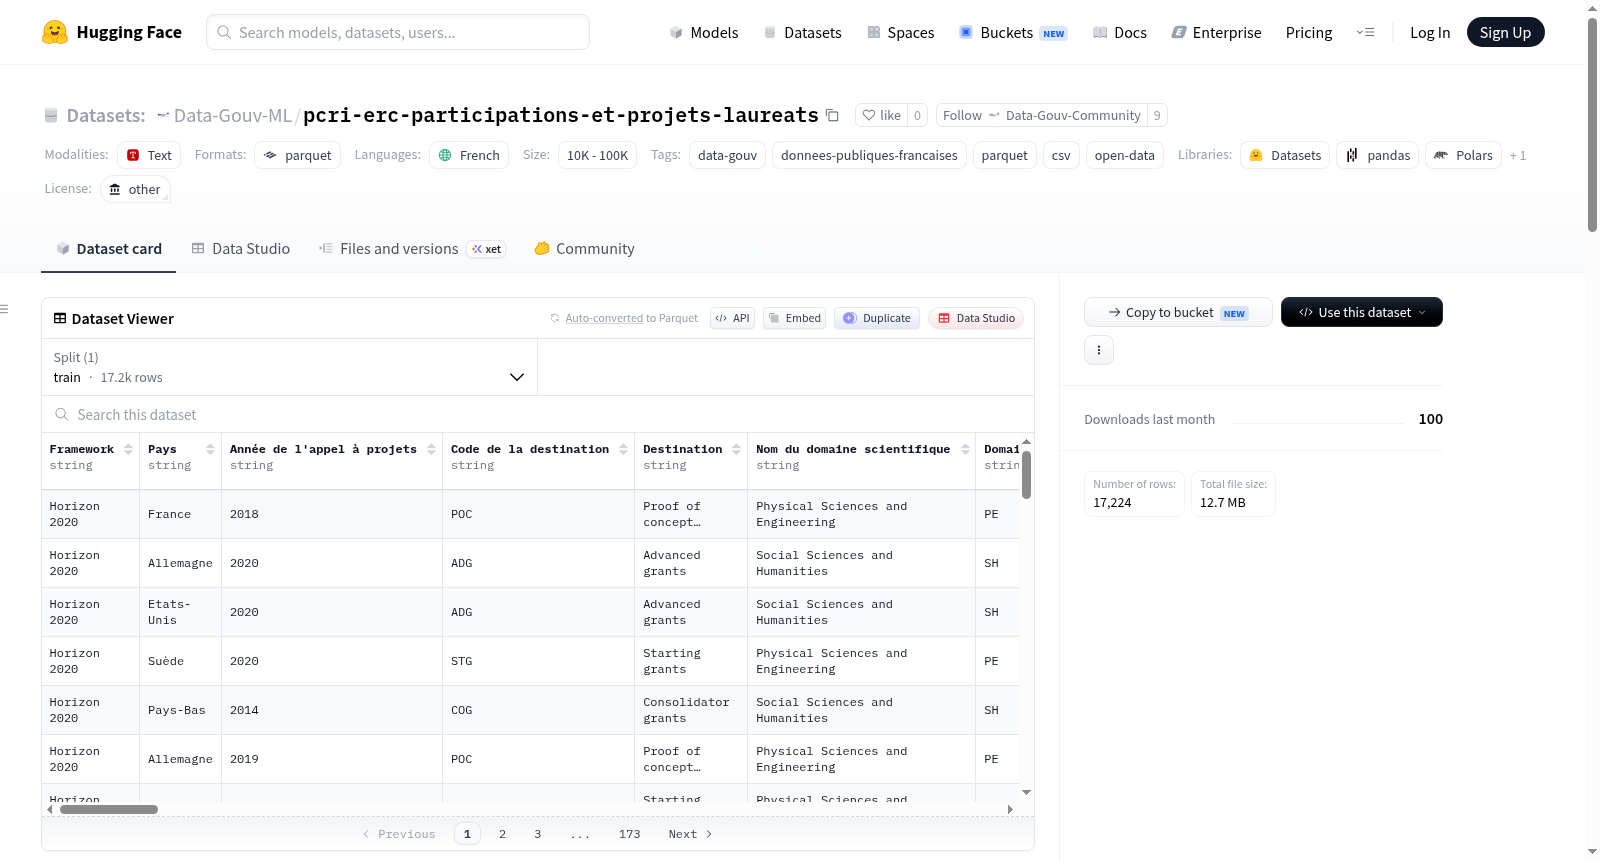Click the Hugging Face logo
This screenshot has height=861, width=1600.
coord(55,32)
